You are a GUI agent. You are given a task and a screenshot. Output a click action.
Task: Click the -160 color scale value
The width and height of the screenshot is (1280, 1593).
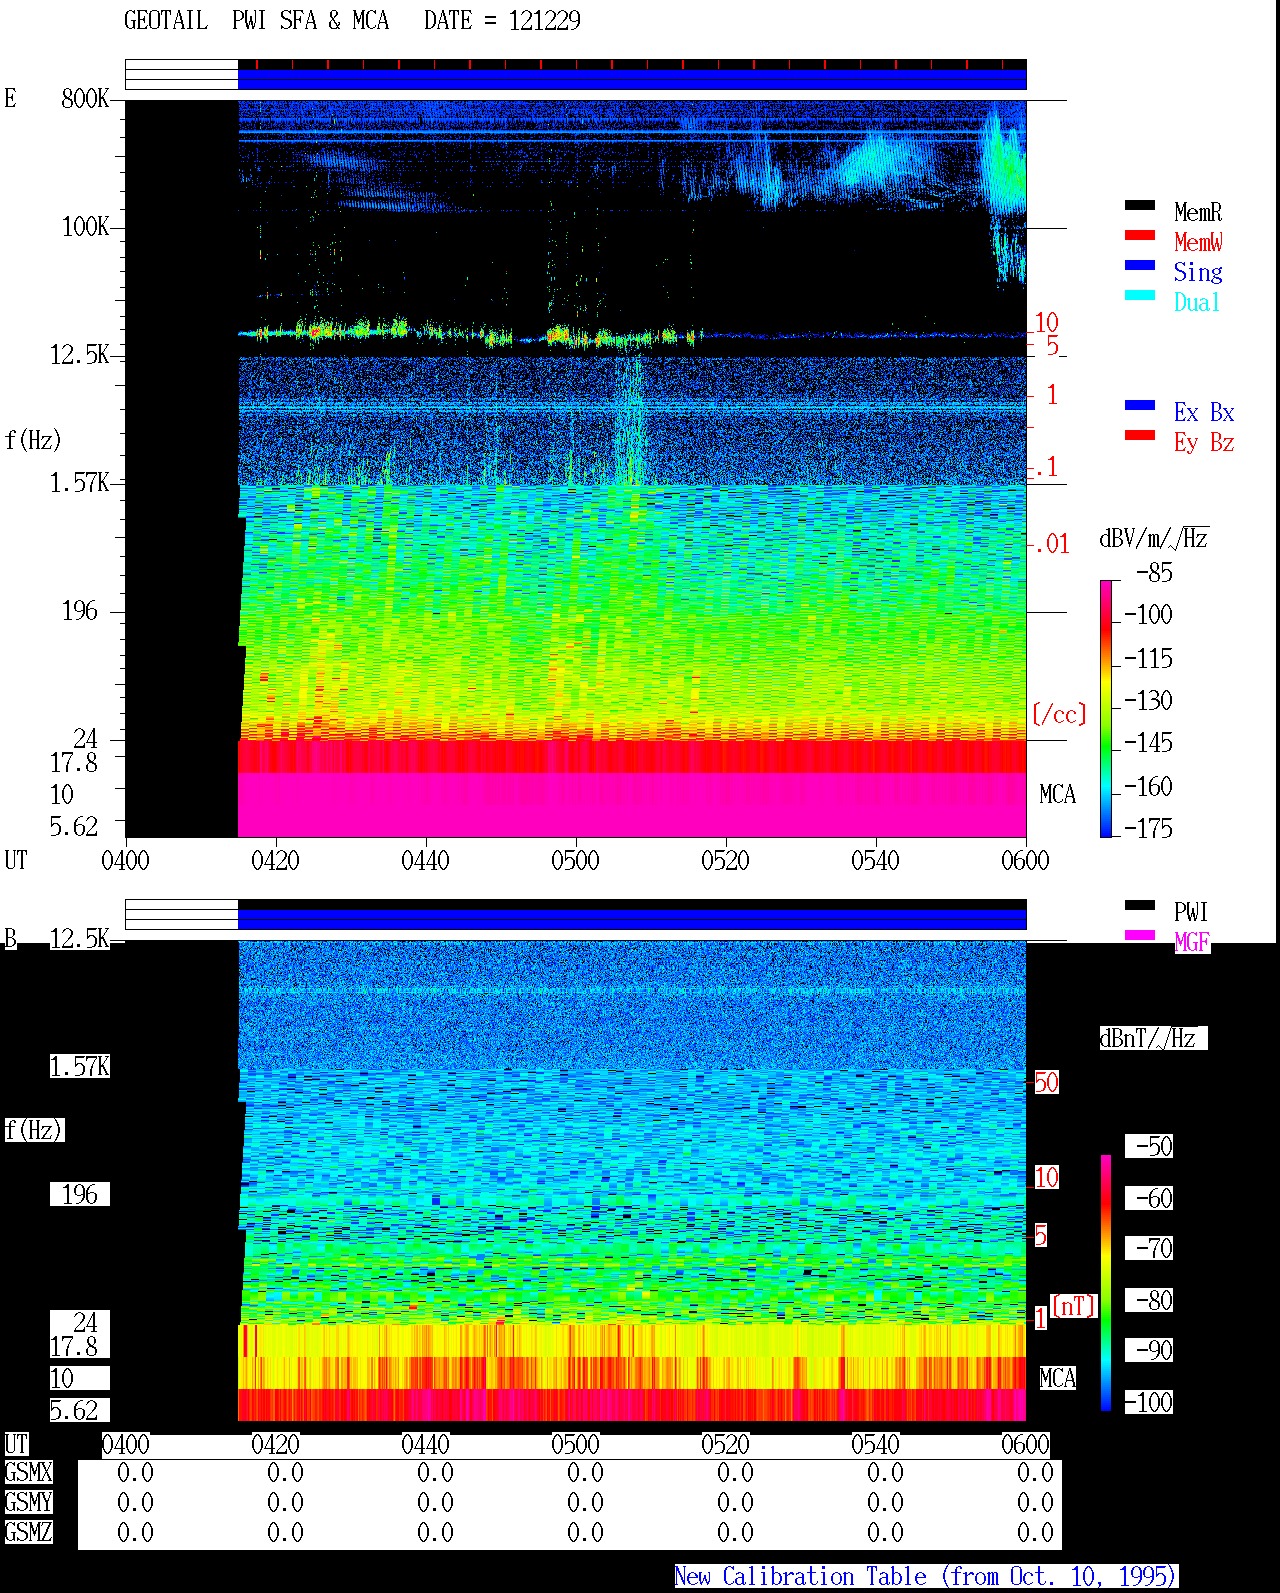pos(1148,786)
